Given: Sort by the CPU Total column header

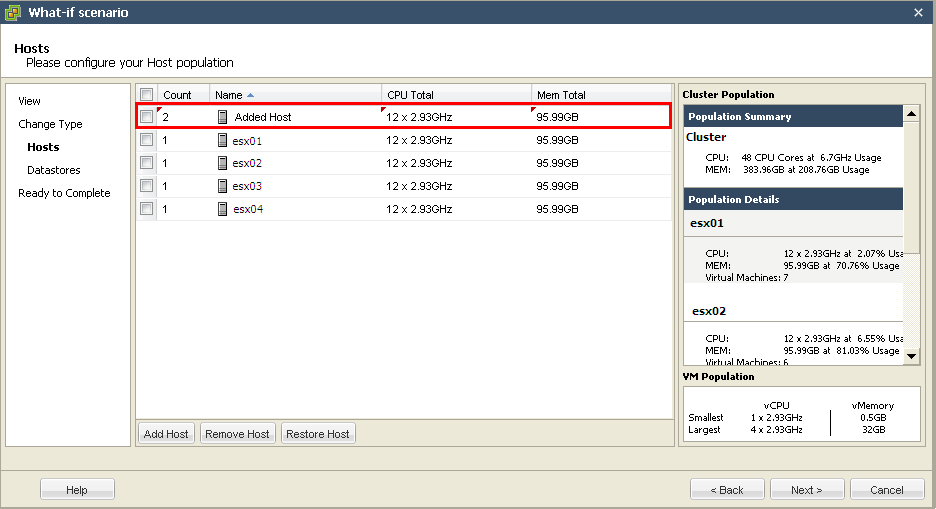Looking at the screenshot, I should click(x=457, y=95).
